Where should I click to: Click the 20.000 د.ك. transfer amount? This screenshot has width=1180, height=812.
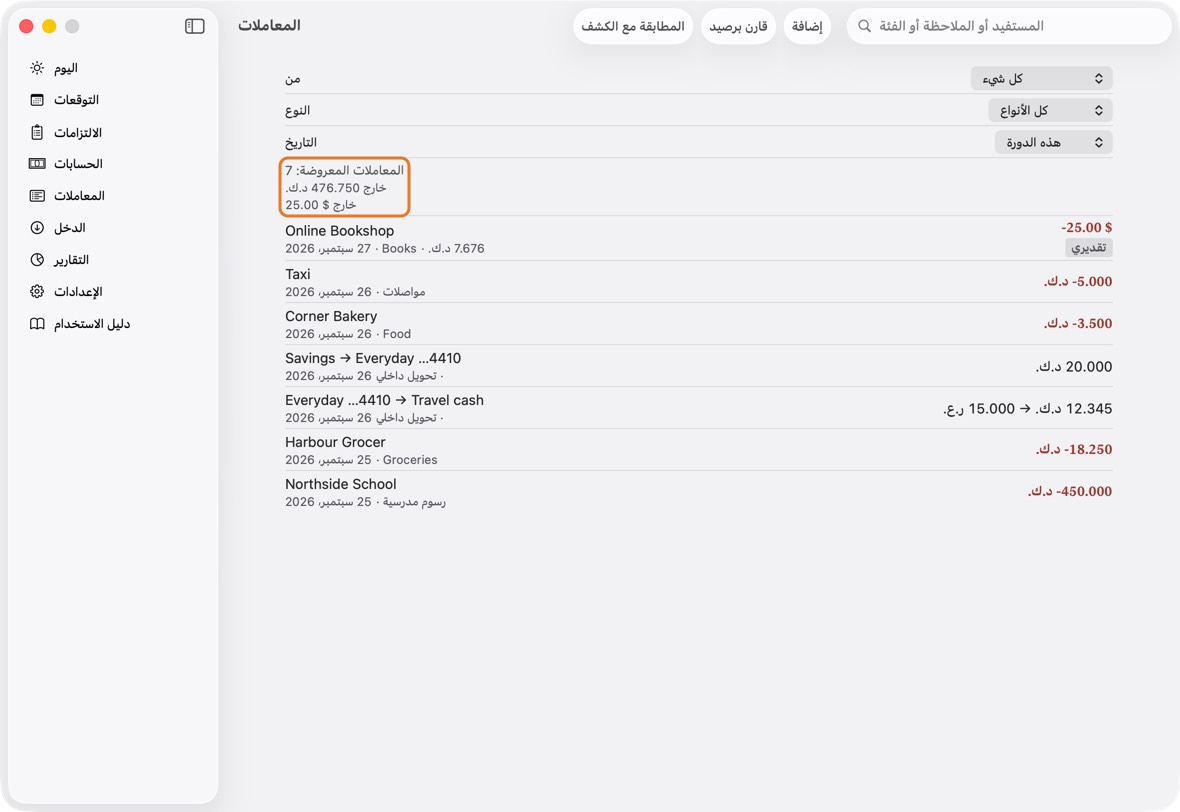point(1074,366)
